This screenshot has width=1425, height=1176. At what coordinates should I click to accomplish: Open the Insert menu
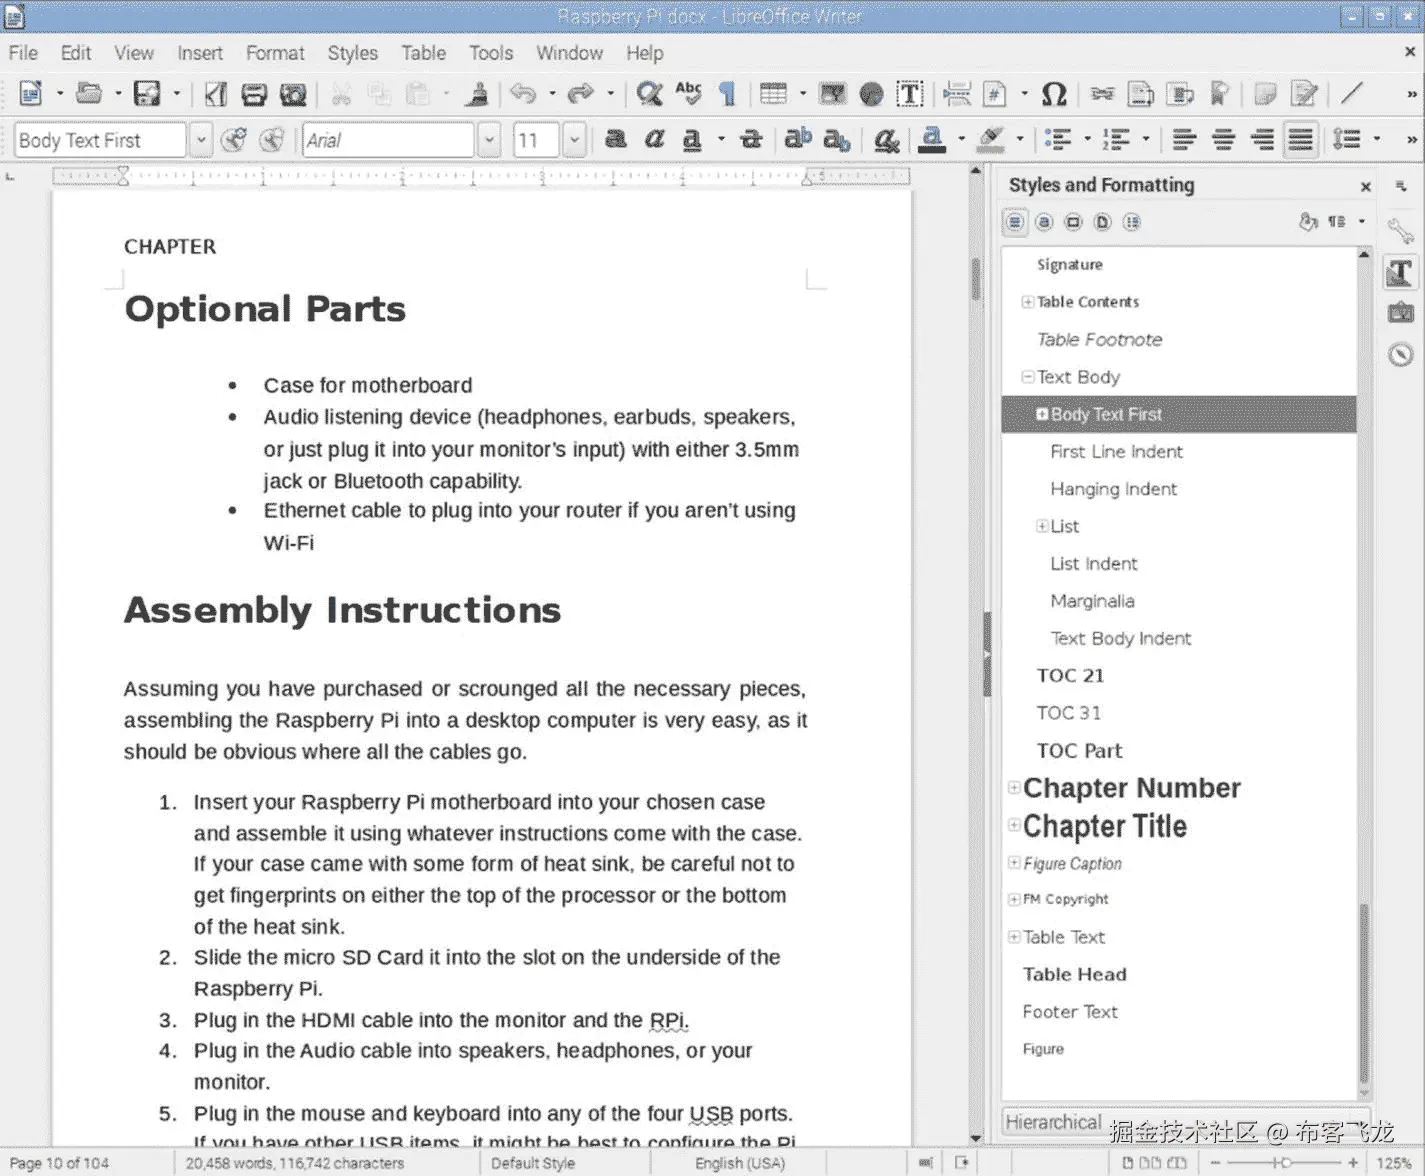pyautogui.click(x=200, y=53)
